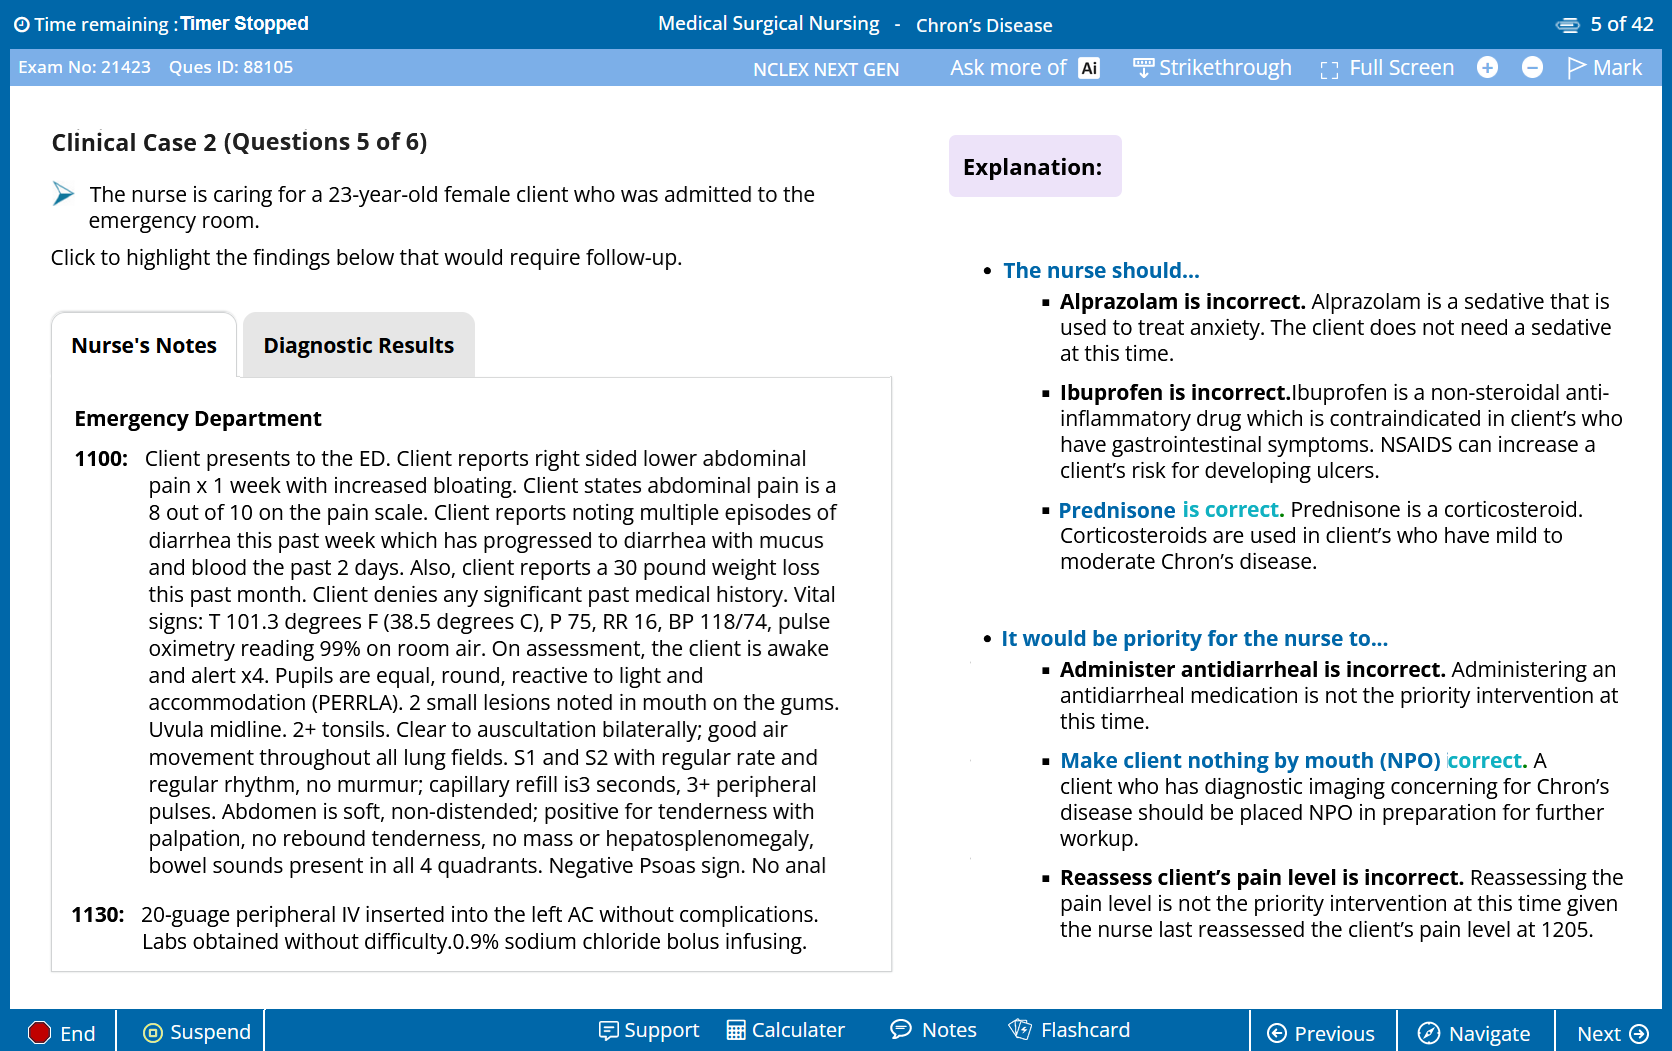Highlight 'Negative Psoas sign' finding
Image resolution: width=1672 pixels, height=1051 pixels.
coord(646,866)
